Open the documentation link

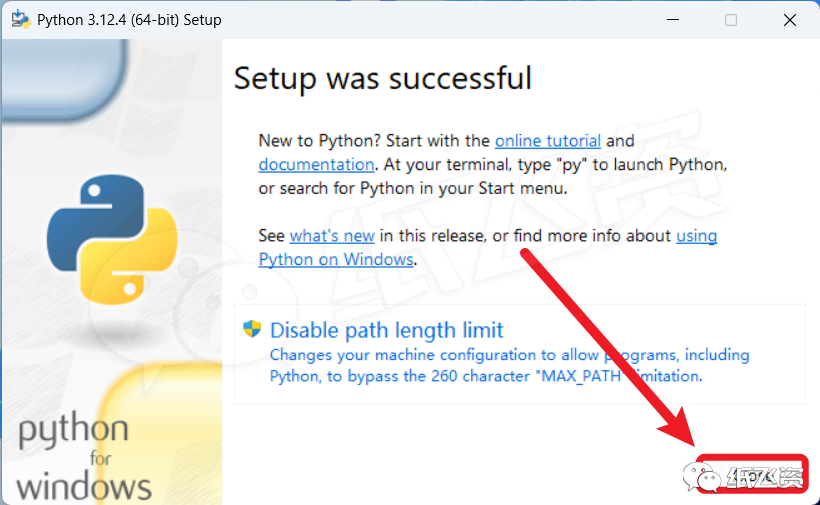point(316,165)
